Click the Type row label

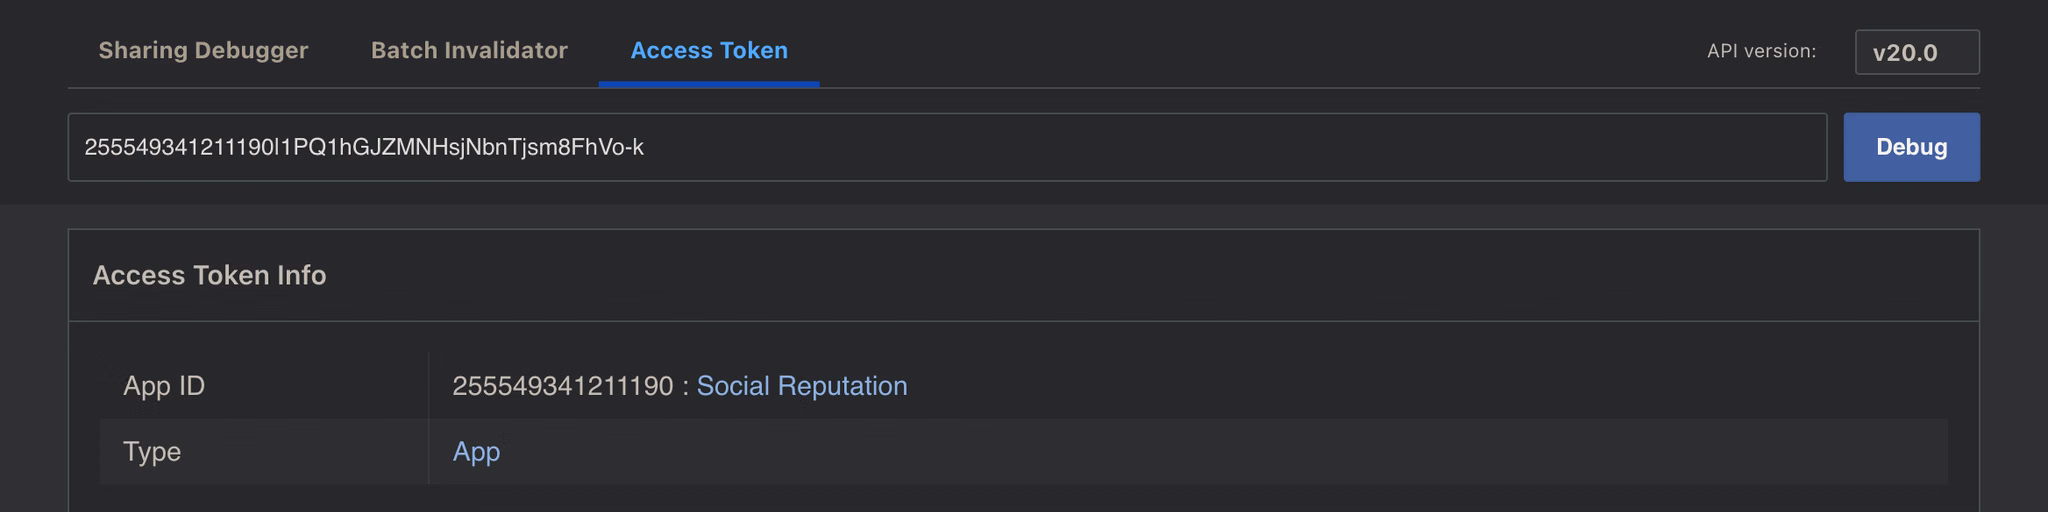152,452
